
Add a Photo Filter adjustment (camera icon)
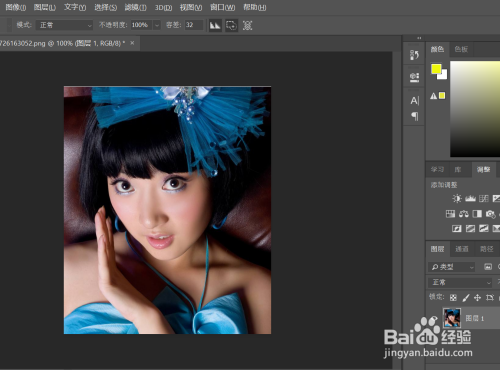click(490, 214)
